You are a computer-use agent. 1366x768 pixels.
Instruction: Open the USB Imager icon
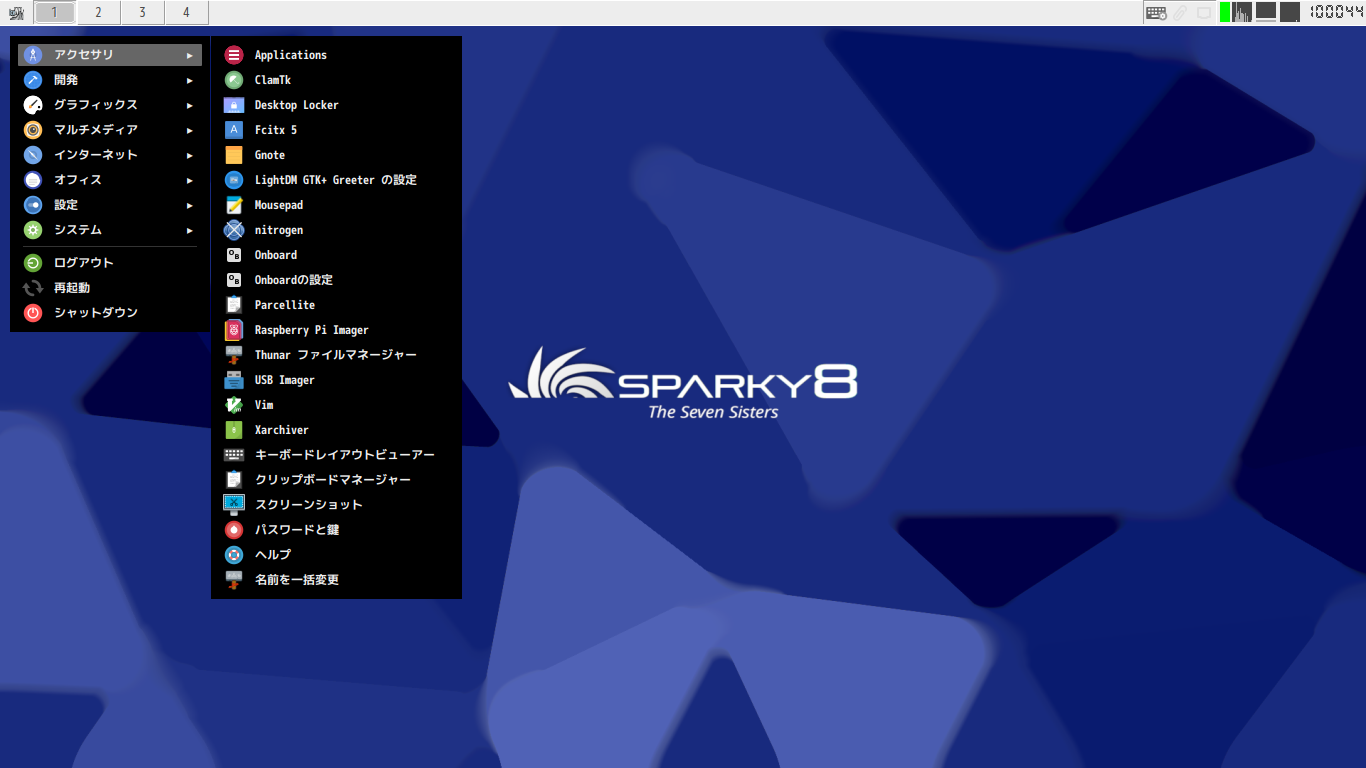[x=234, y=380]
